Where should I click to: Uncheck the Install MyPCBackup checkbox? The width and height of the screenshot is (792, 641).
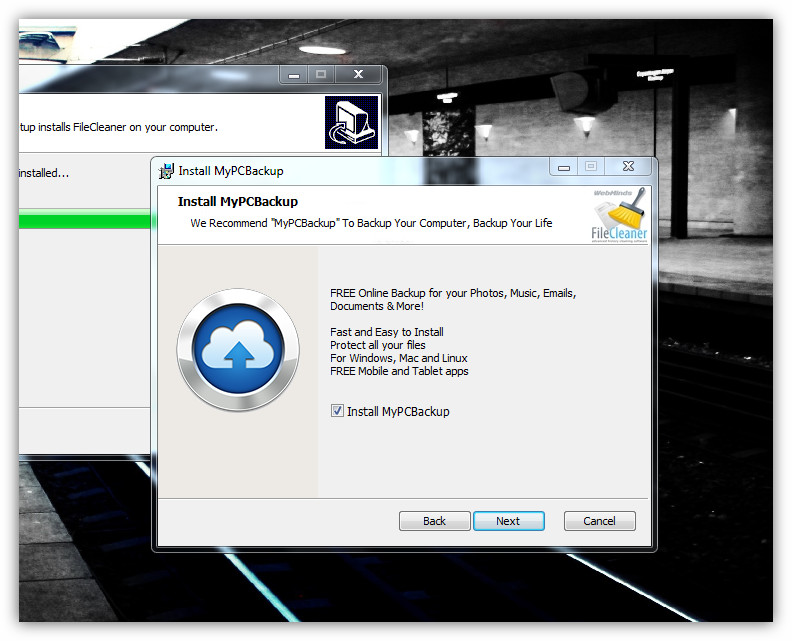pos(337,411)
